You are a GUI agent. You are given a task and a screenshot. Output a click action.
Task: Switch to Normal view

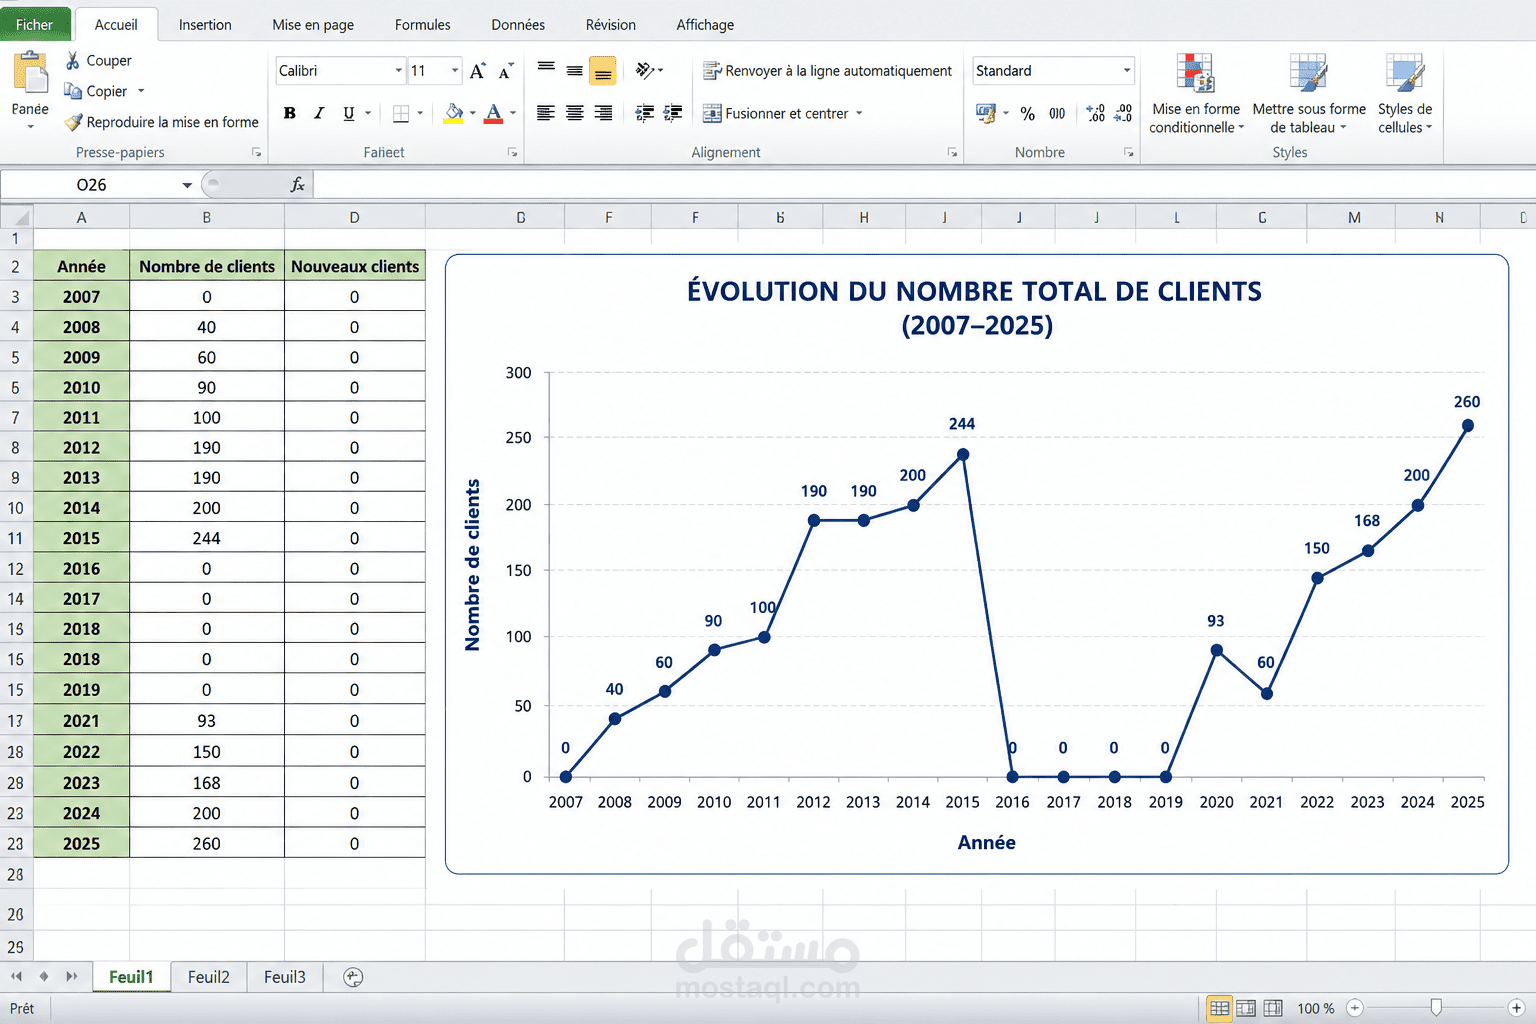coord(1219,1008)
